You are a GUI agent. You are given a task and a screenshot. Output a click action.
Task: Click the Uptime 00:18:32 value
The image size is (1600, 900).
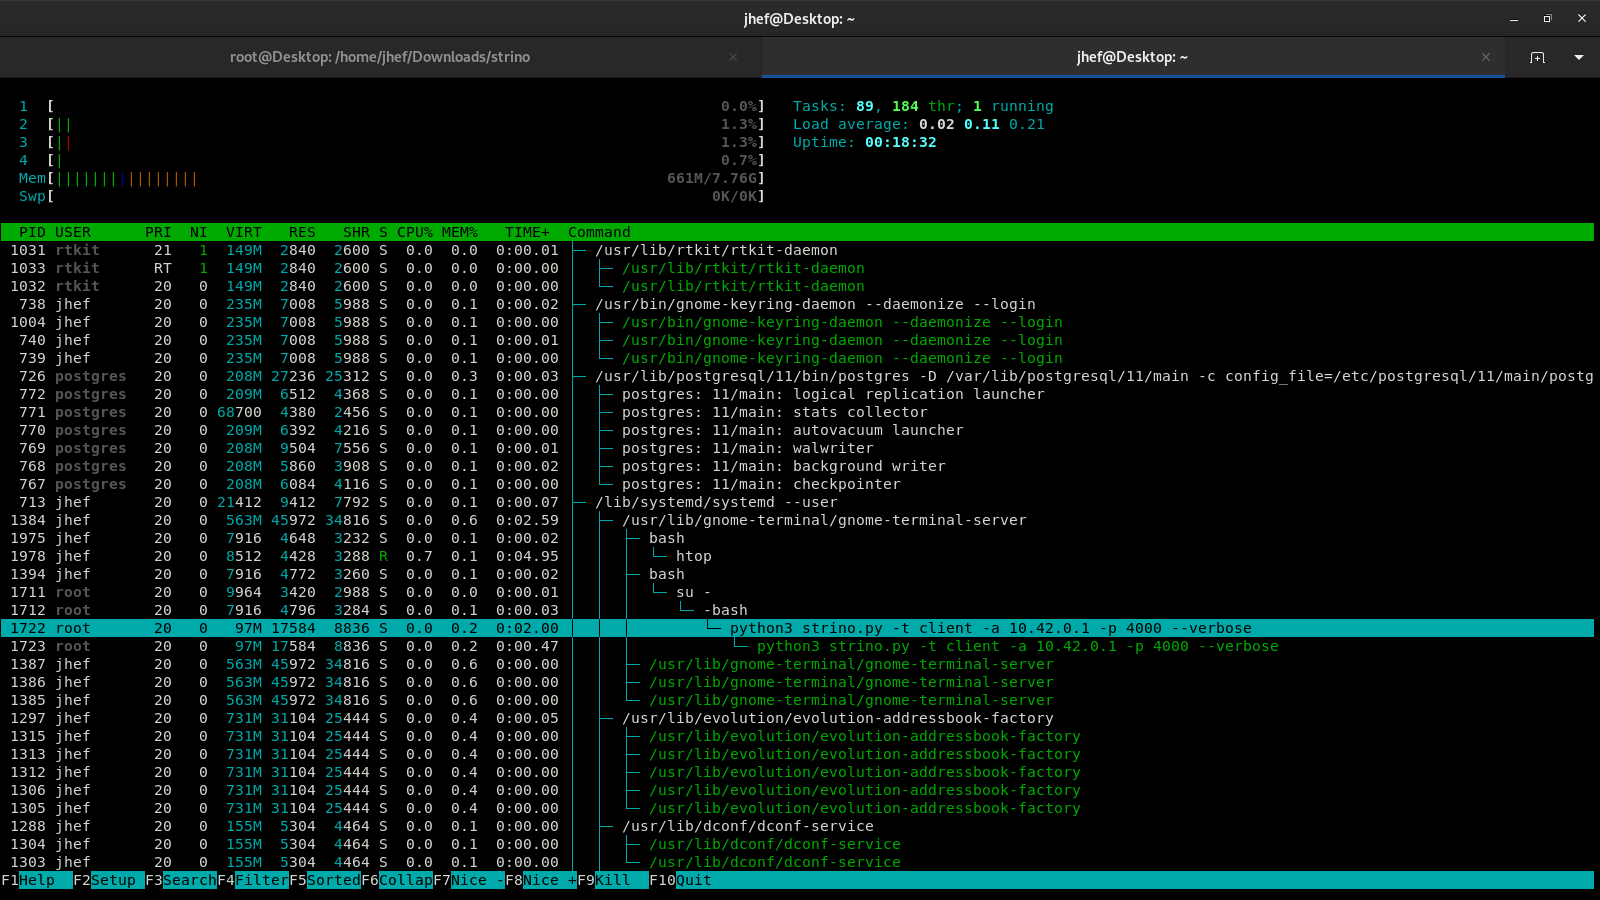click(900, 142)
